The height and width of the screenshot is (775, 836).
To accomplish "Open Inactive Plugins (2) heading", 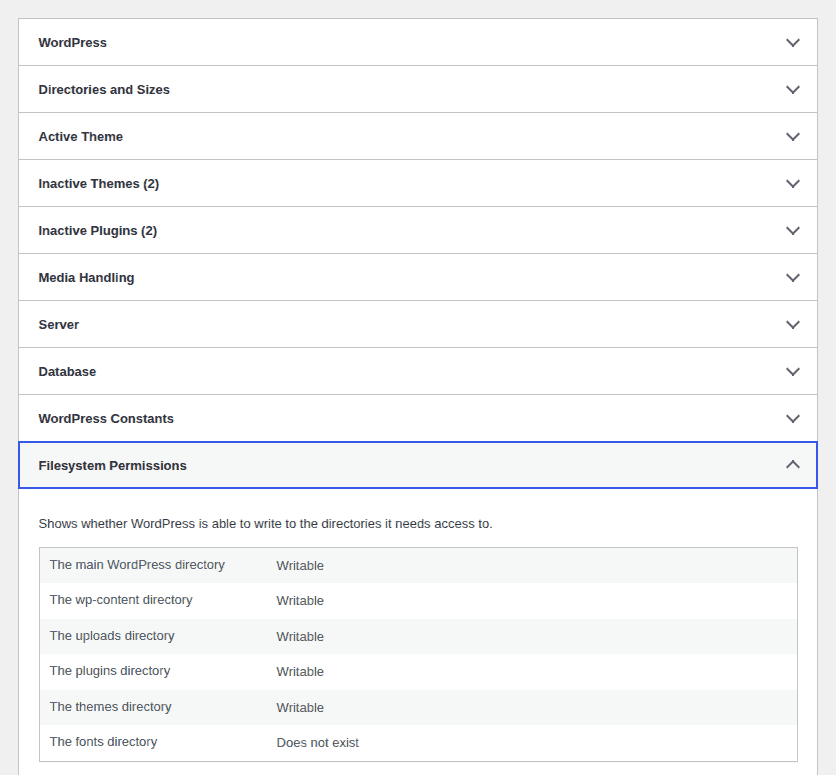I will [x=98, y=231].
